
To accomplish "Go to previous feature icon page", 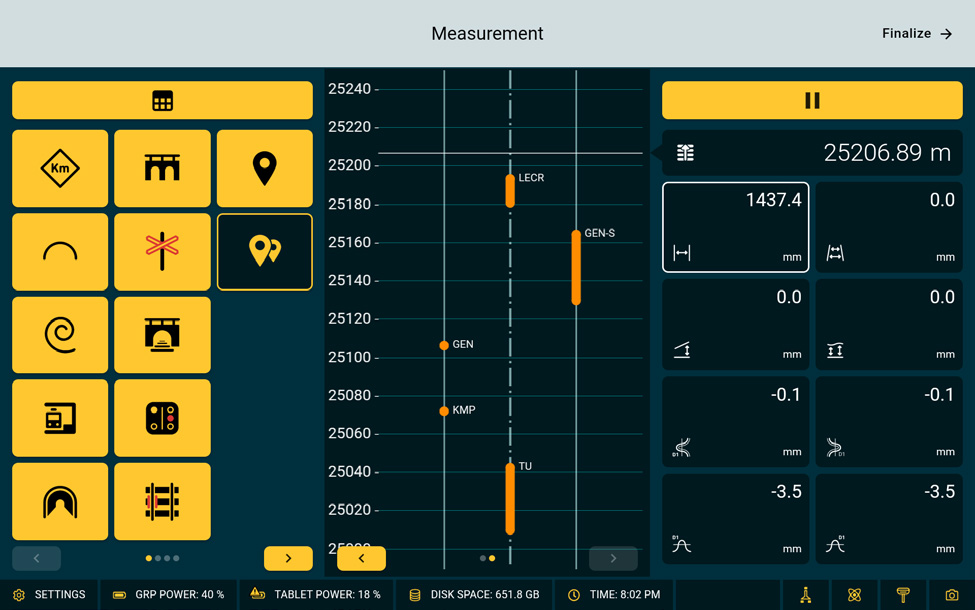I will [x=37, y=558].
